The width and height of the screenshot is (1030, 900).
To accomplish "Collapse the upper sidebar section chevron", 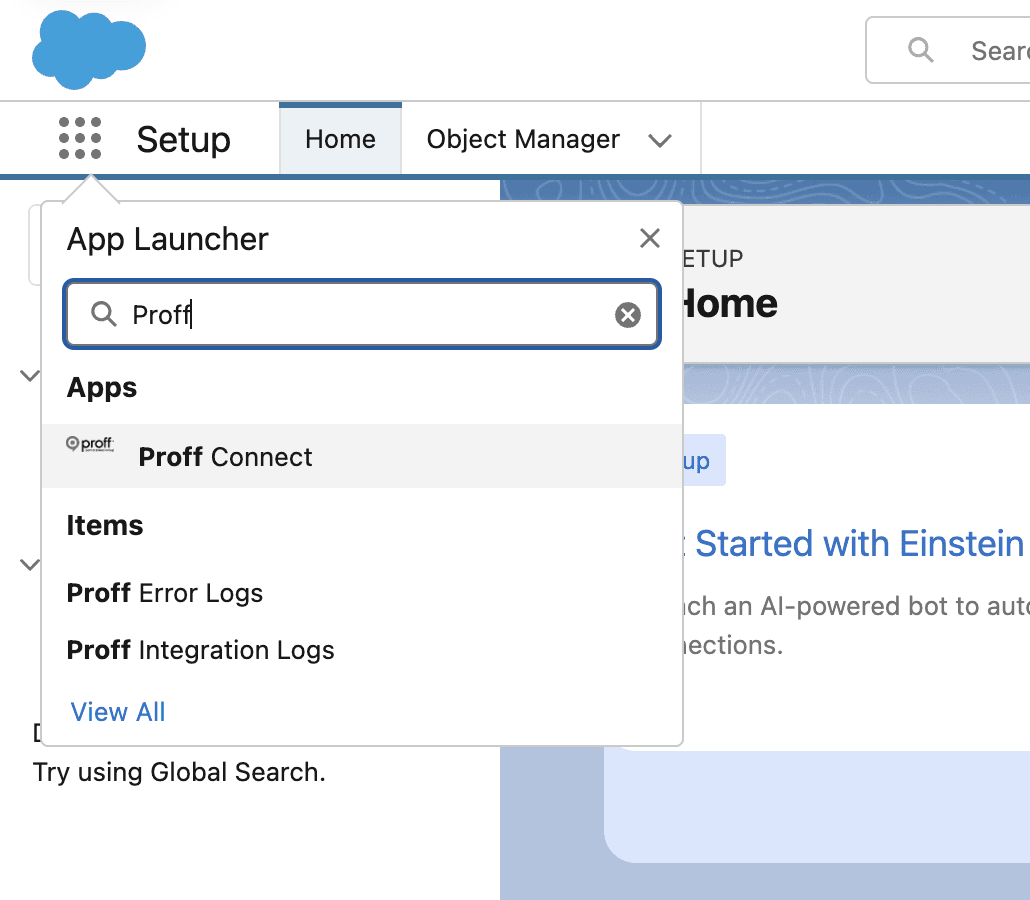I will pos(28,375).
